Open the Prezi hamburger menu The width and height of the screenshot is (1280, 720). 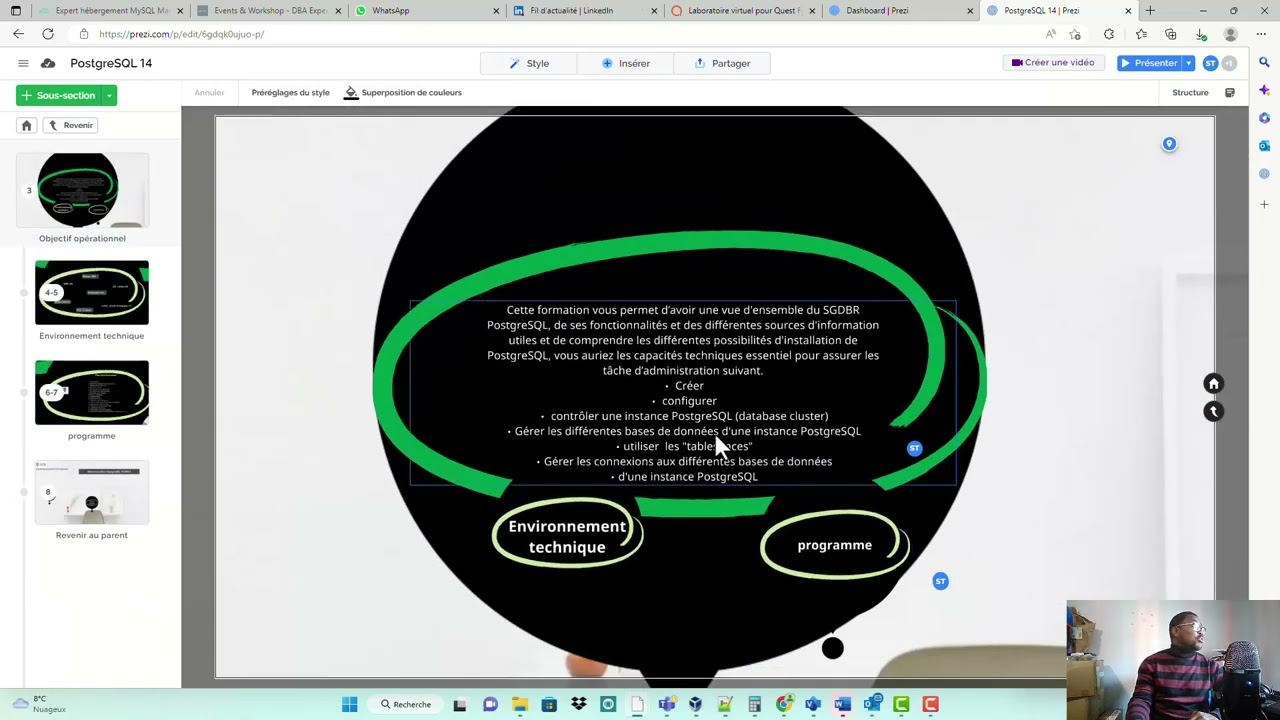[x=23, y=63]
